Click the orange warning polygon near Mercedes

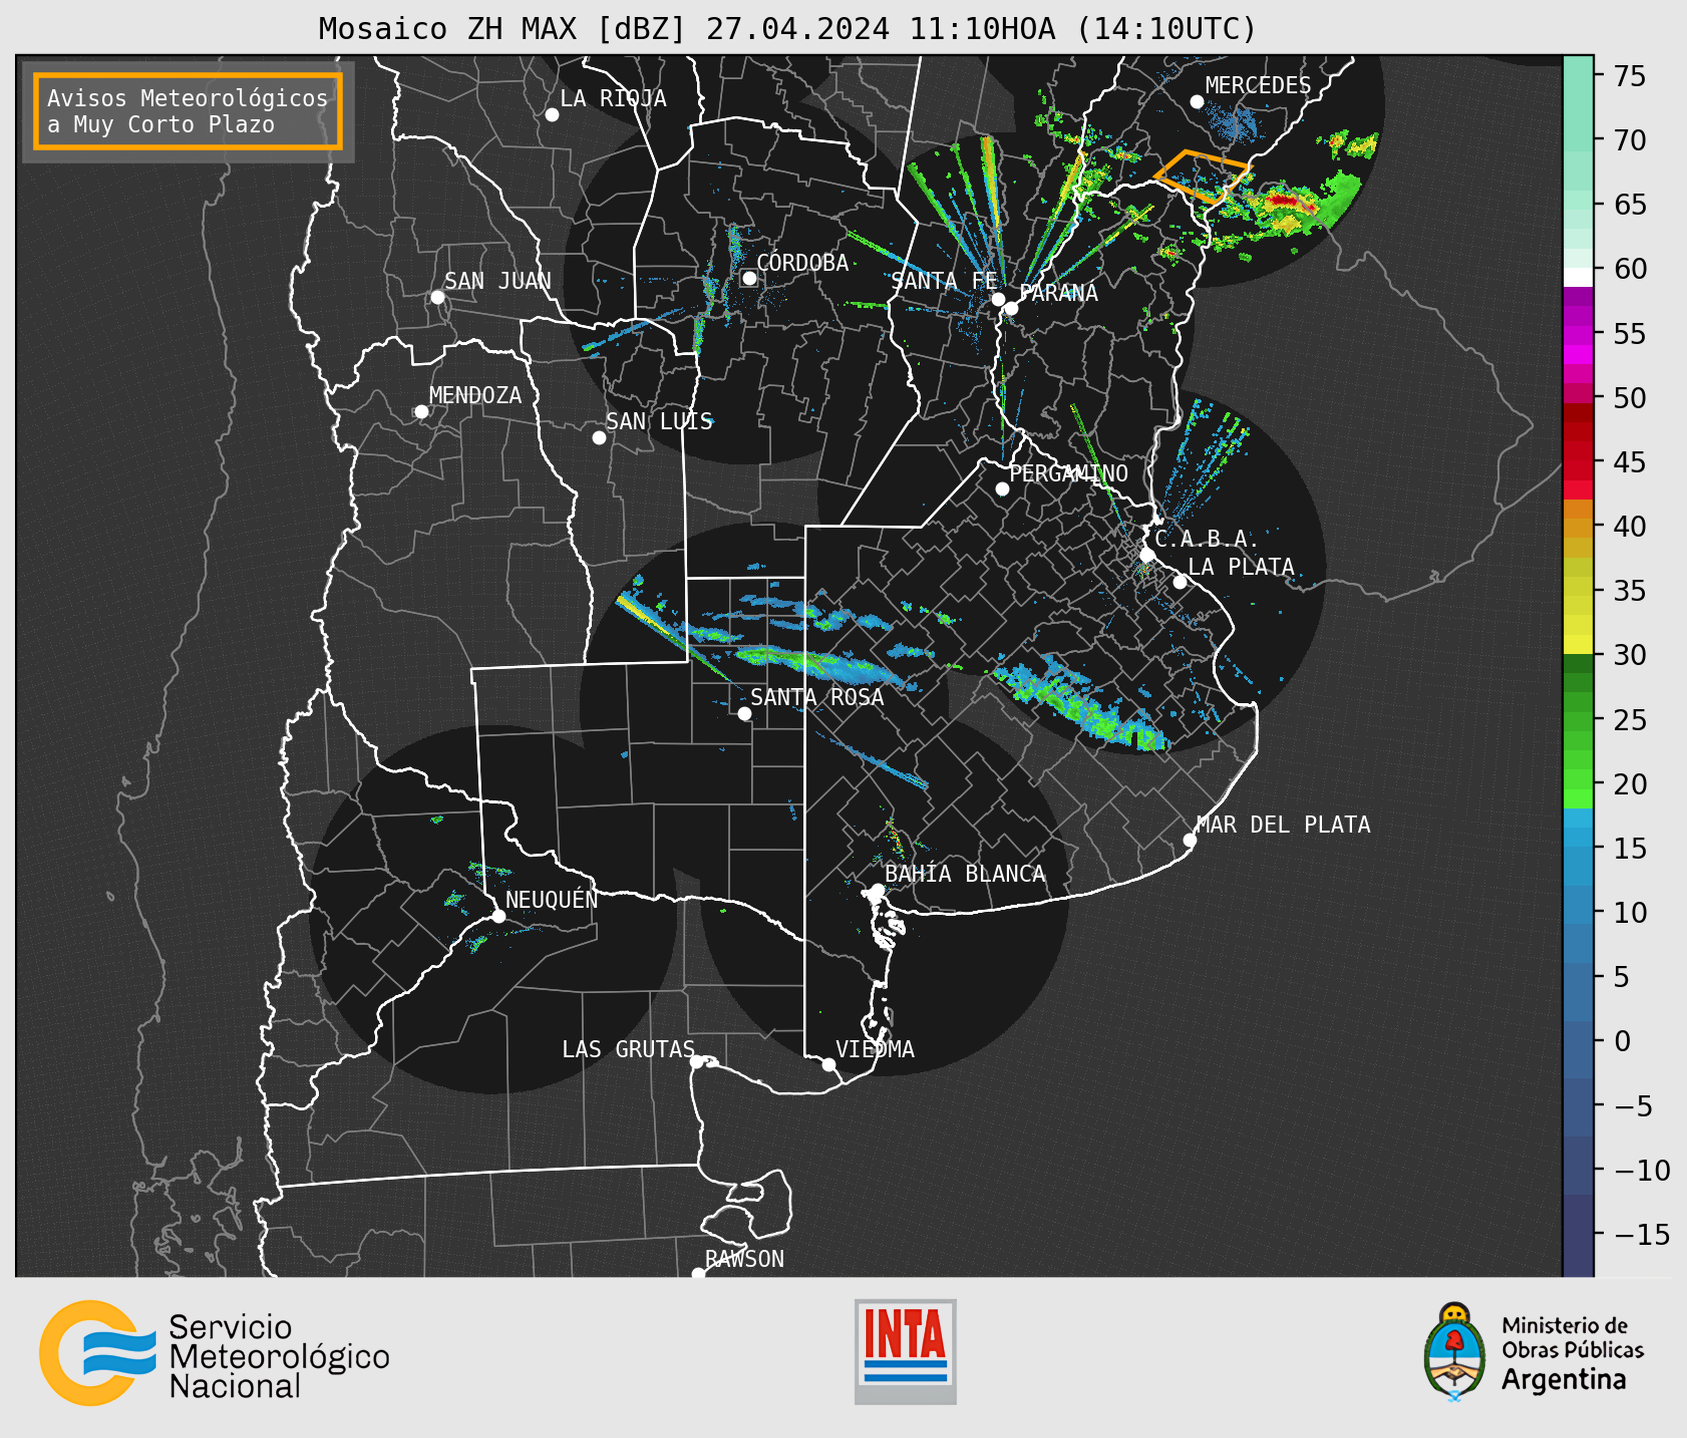tap(1203, 176)
